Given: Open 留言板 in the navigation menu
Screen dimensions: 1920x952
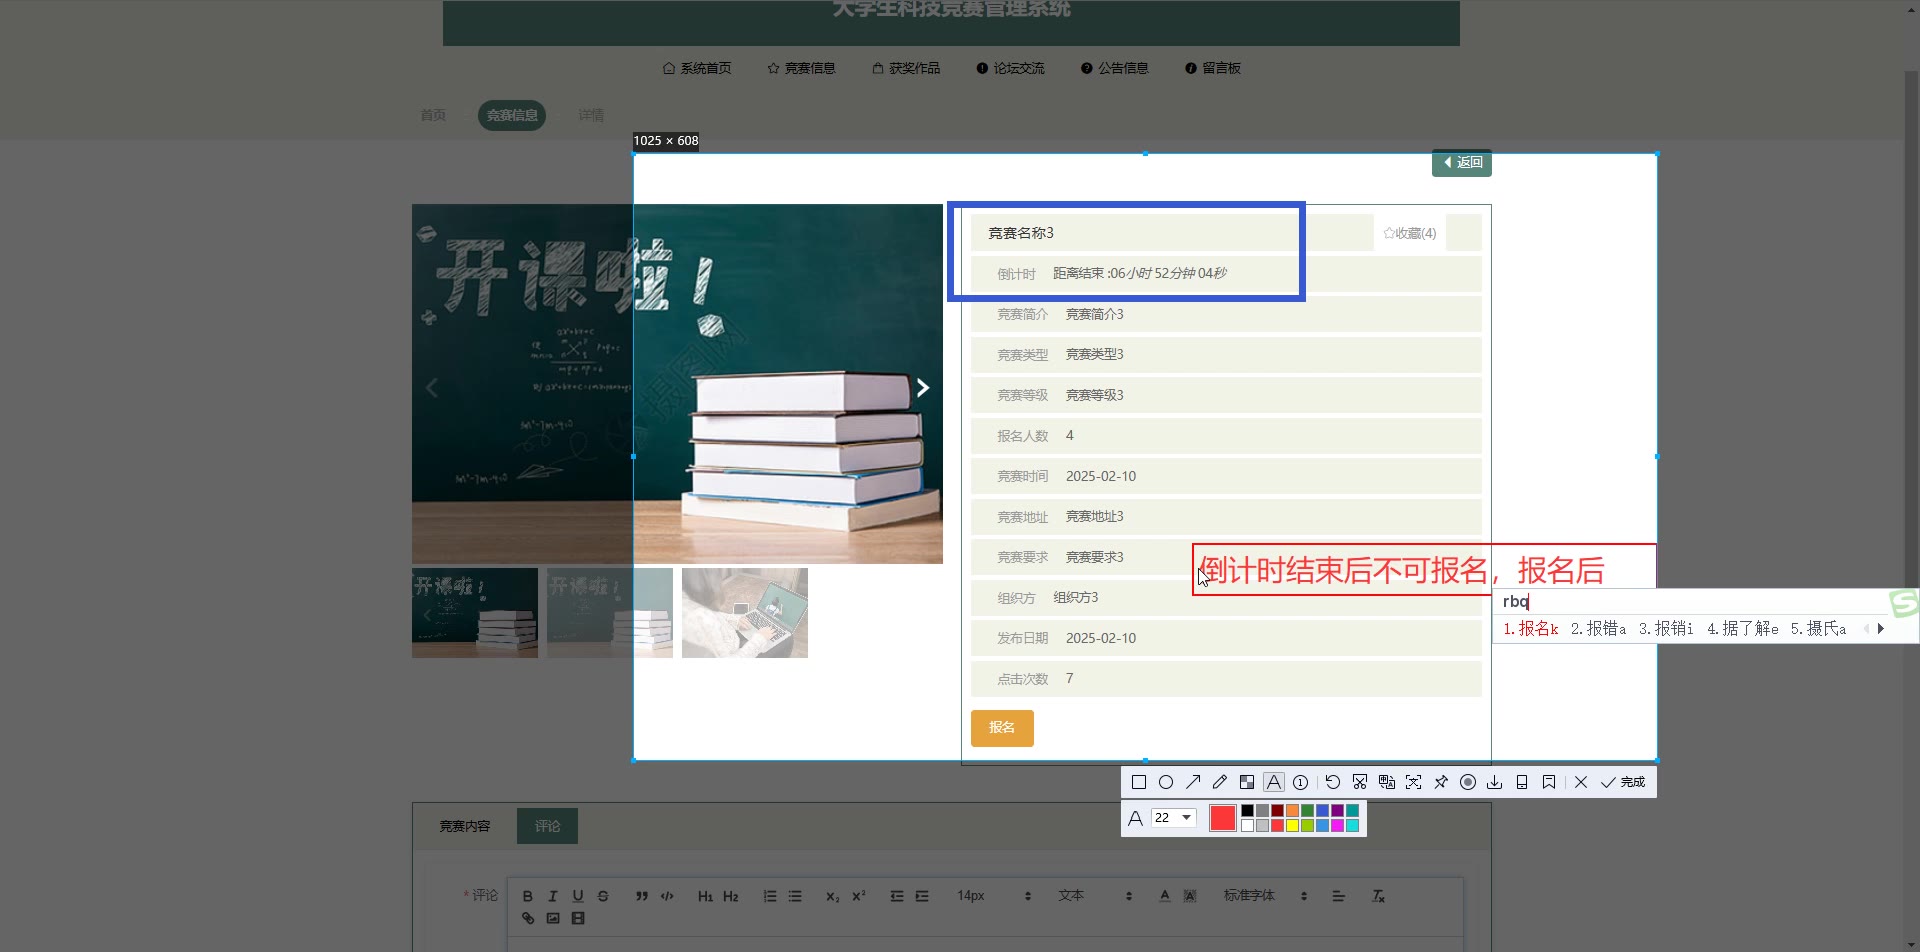Looking at the screenshot, I should click(1213, 68).
